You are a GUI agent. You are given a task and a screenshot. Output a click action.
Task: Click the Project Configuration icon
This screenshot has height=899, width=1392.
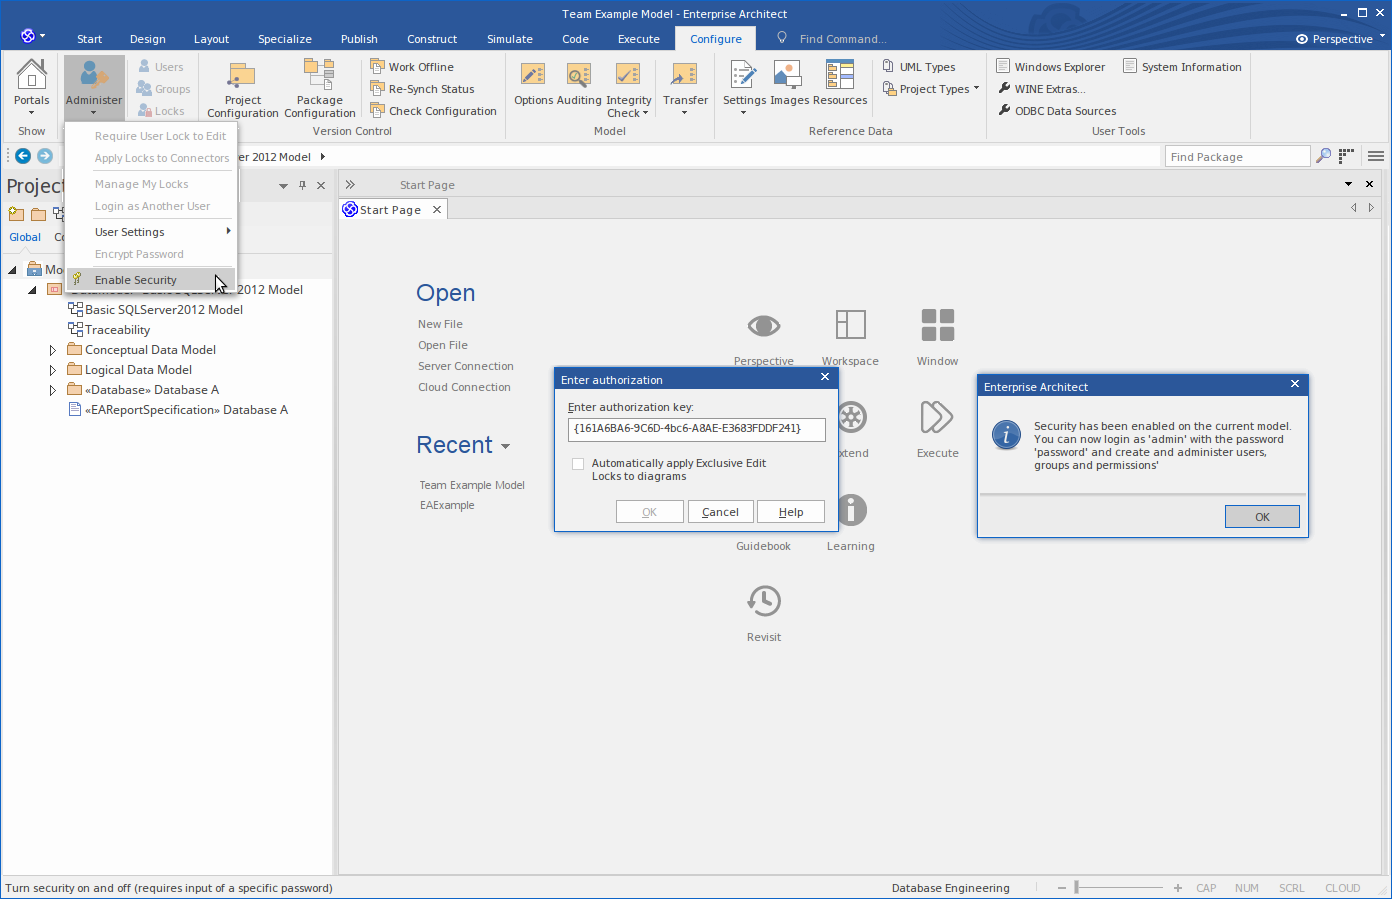(x=242, y=86)
